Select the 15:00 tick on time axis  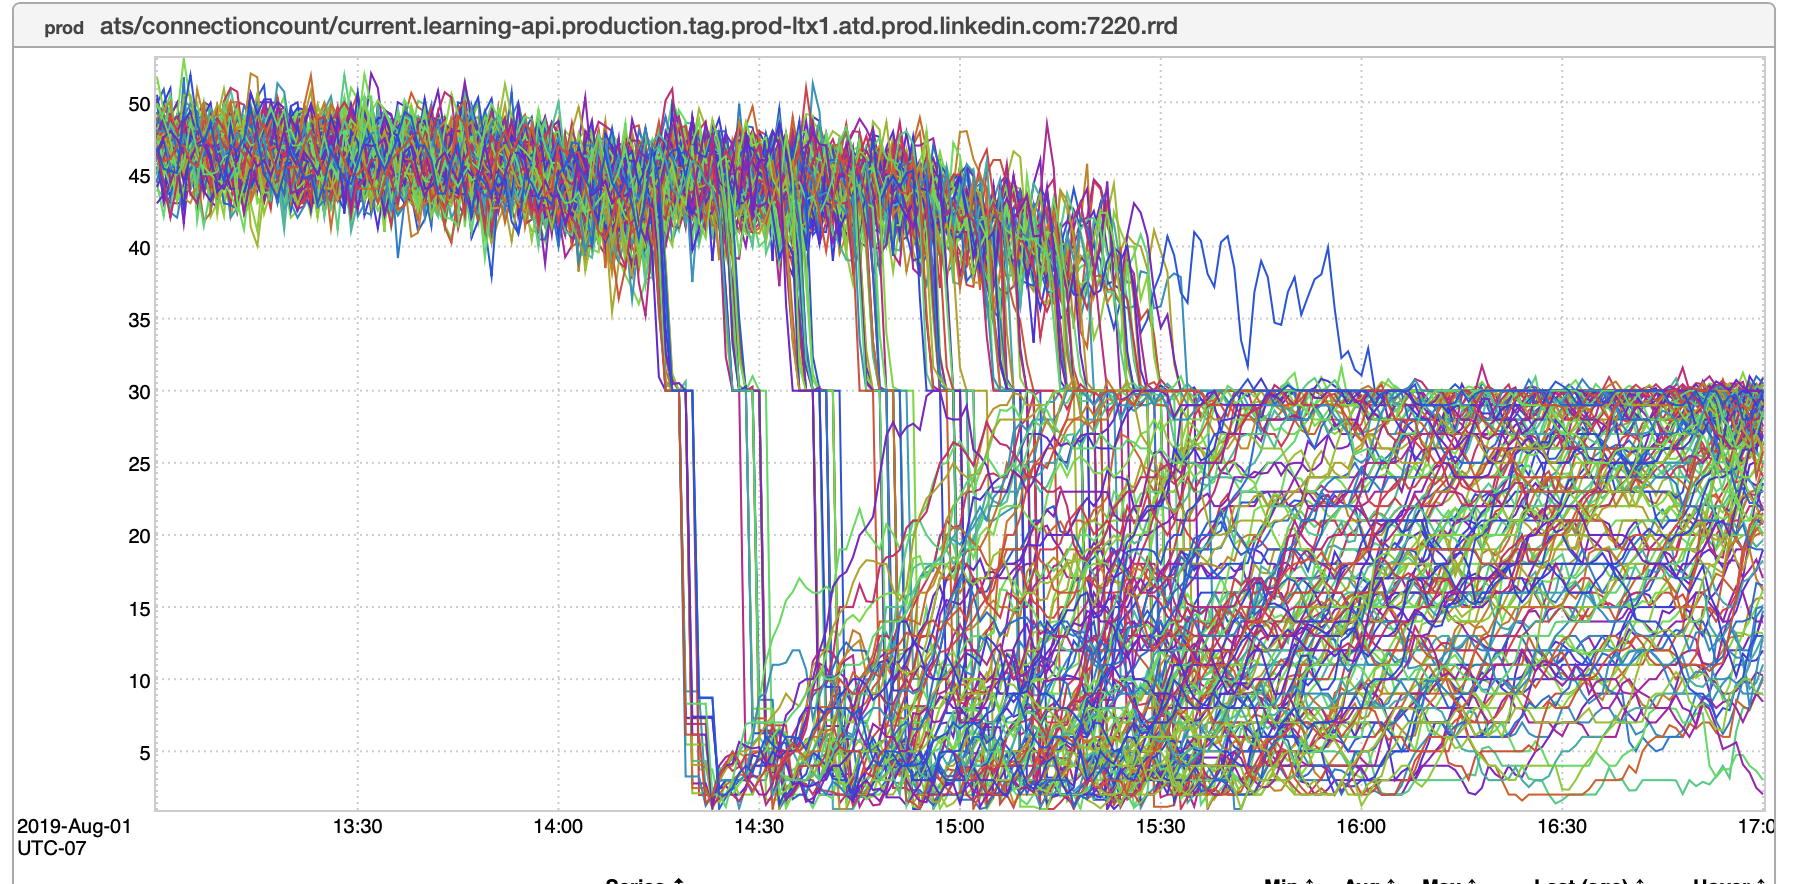[959, 827]
